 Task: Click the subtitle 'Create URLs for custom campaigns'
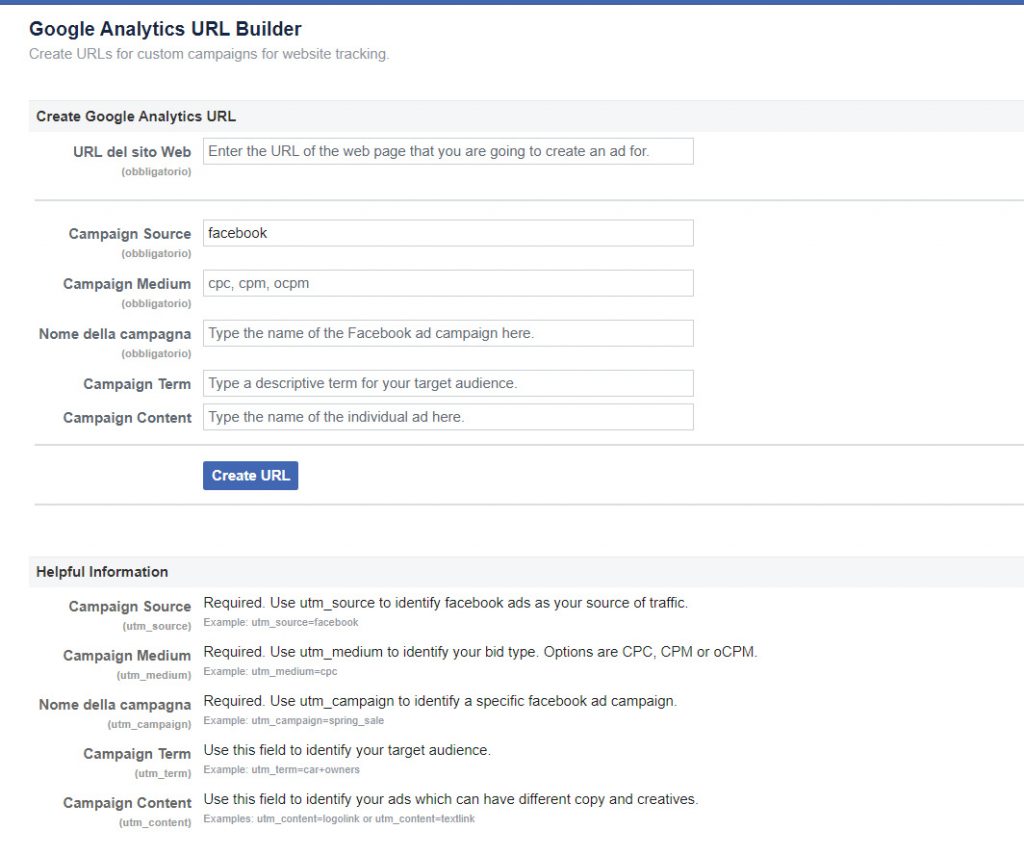tap(209, 54)
